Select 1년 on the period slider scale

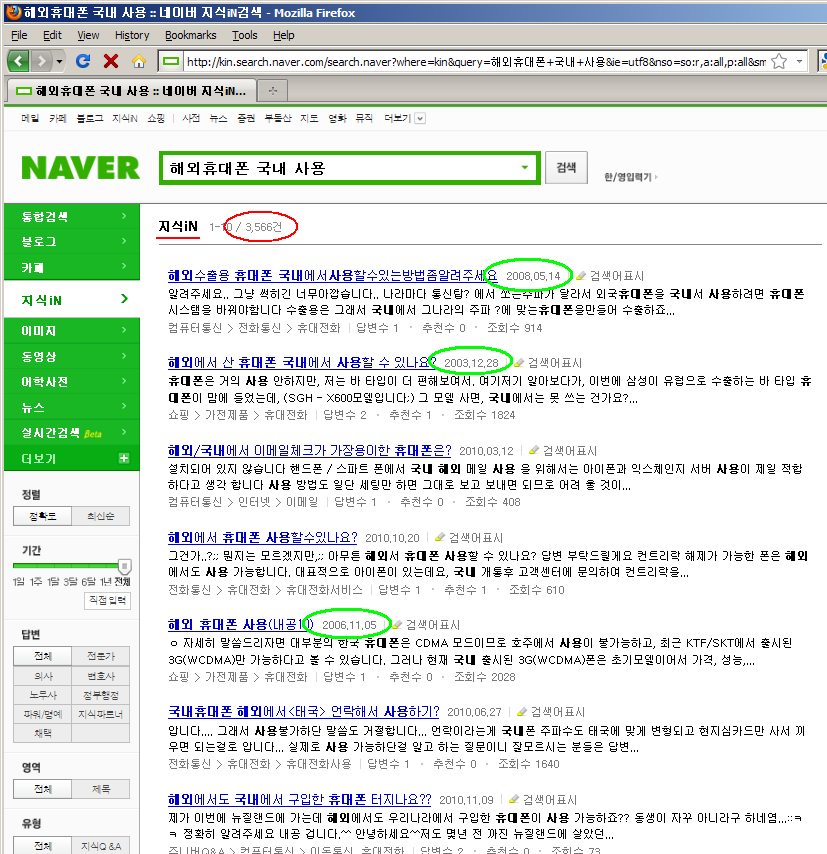point(105,582)
